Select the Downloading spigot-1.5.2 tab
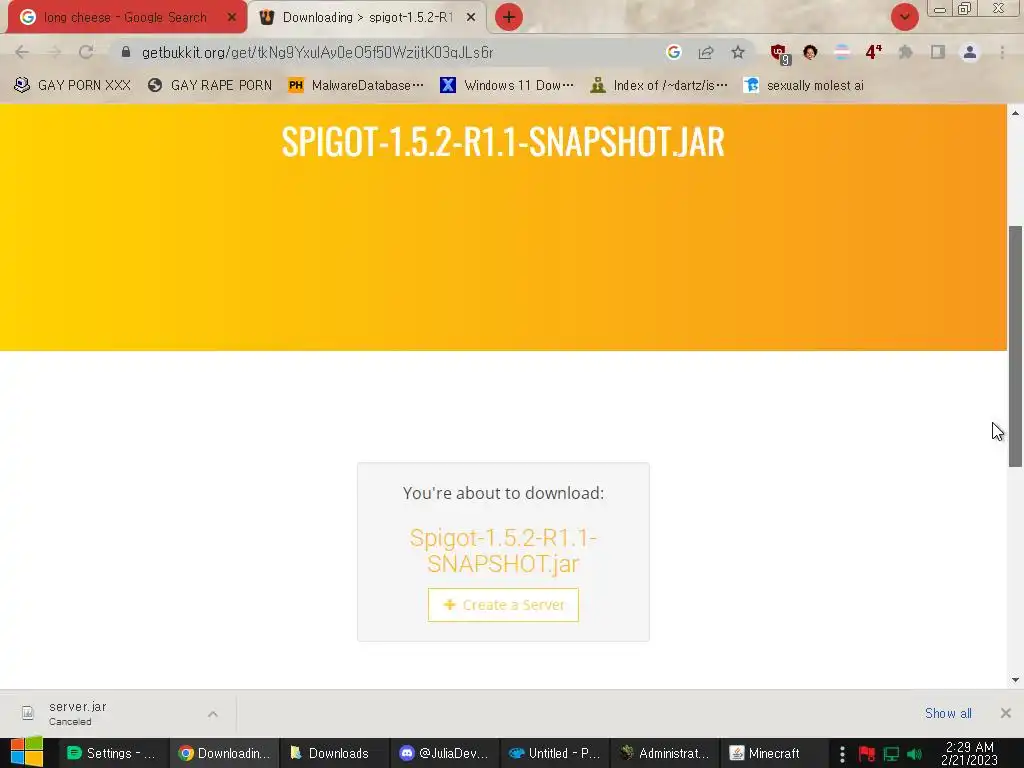 pos(366,18)
